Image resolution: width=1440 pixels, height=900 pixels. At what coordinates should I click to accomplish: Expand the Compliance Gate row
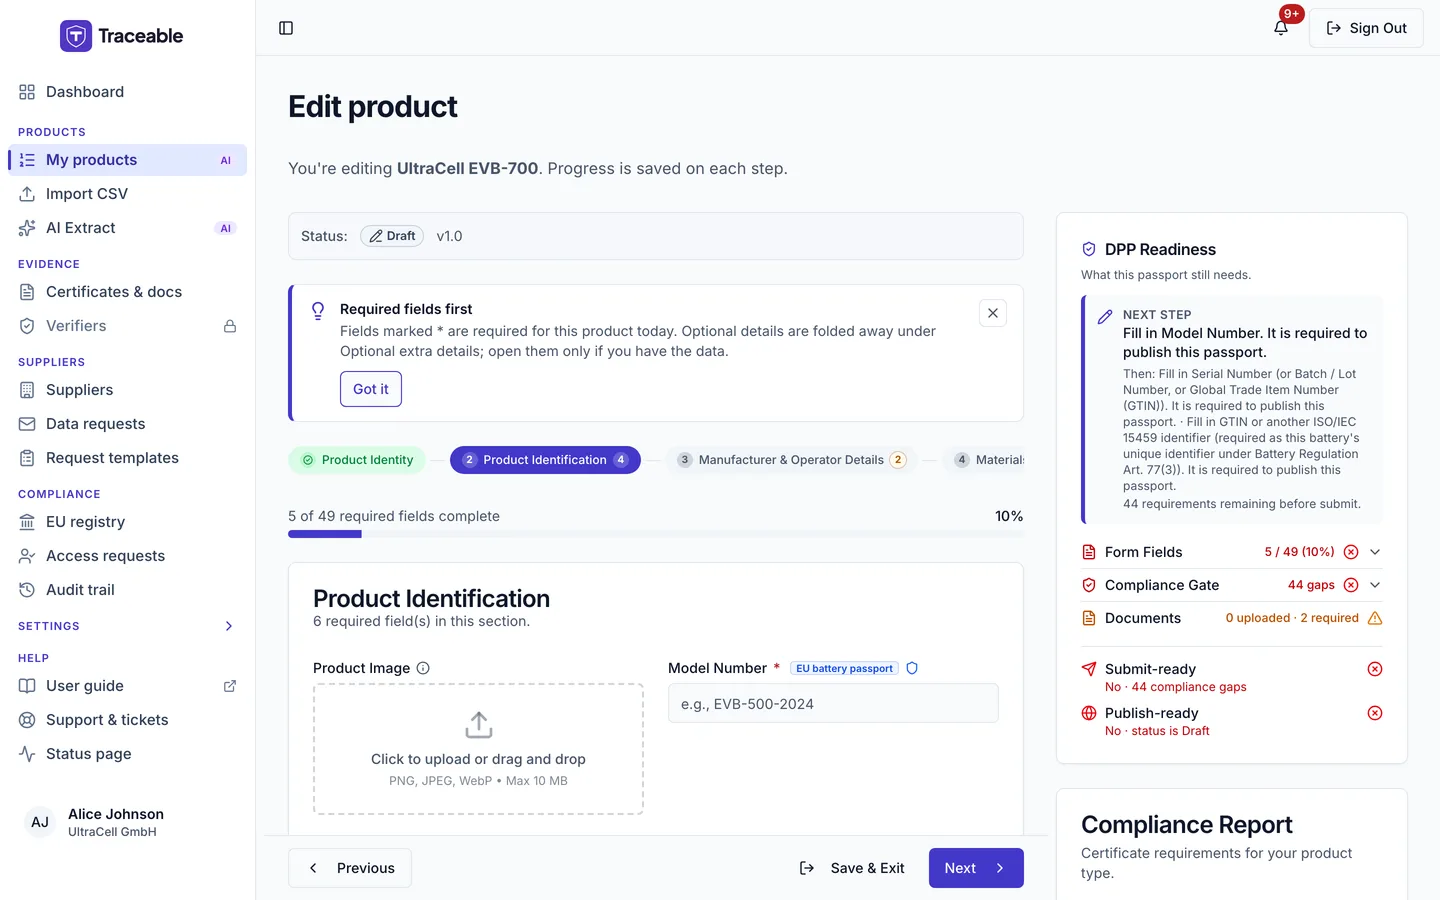click(x=1375, y=585)
